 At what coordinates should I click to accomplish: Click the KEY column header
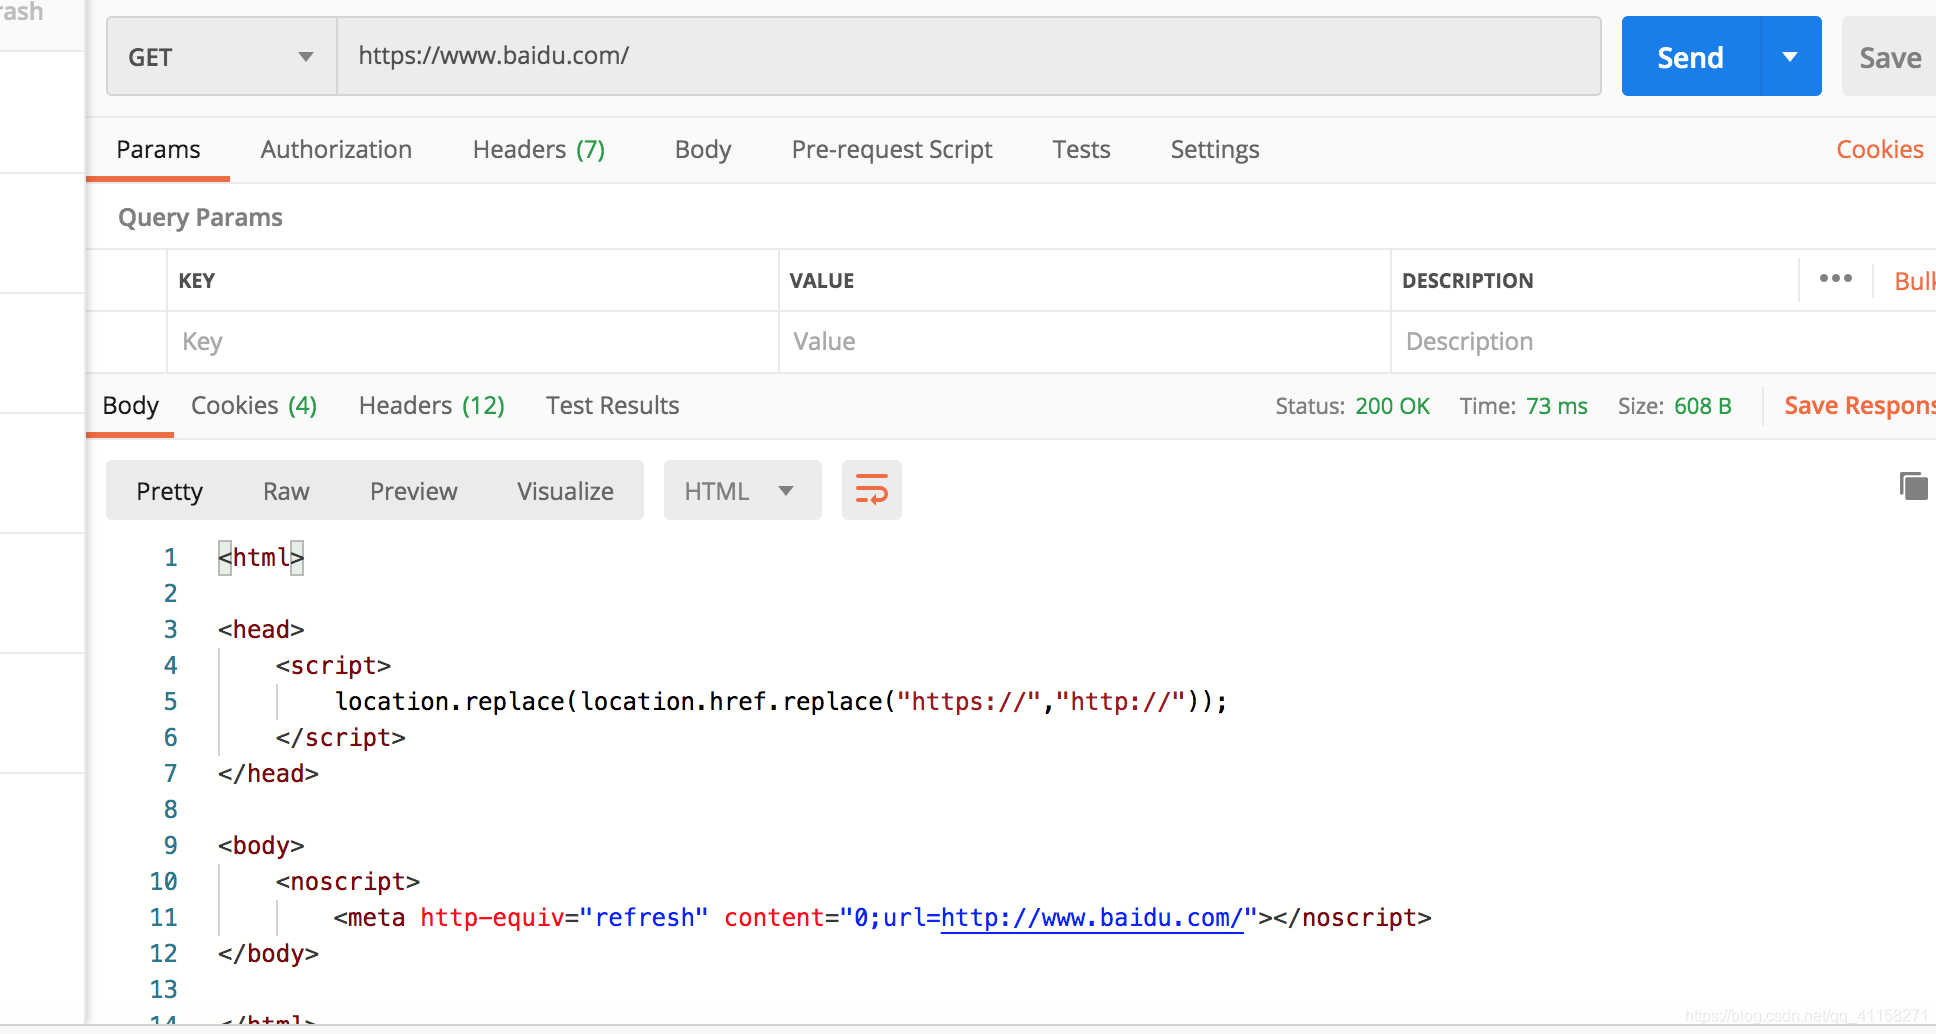(196, 281)
